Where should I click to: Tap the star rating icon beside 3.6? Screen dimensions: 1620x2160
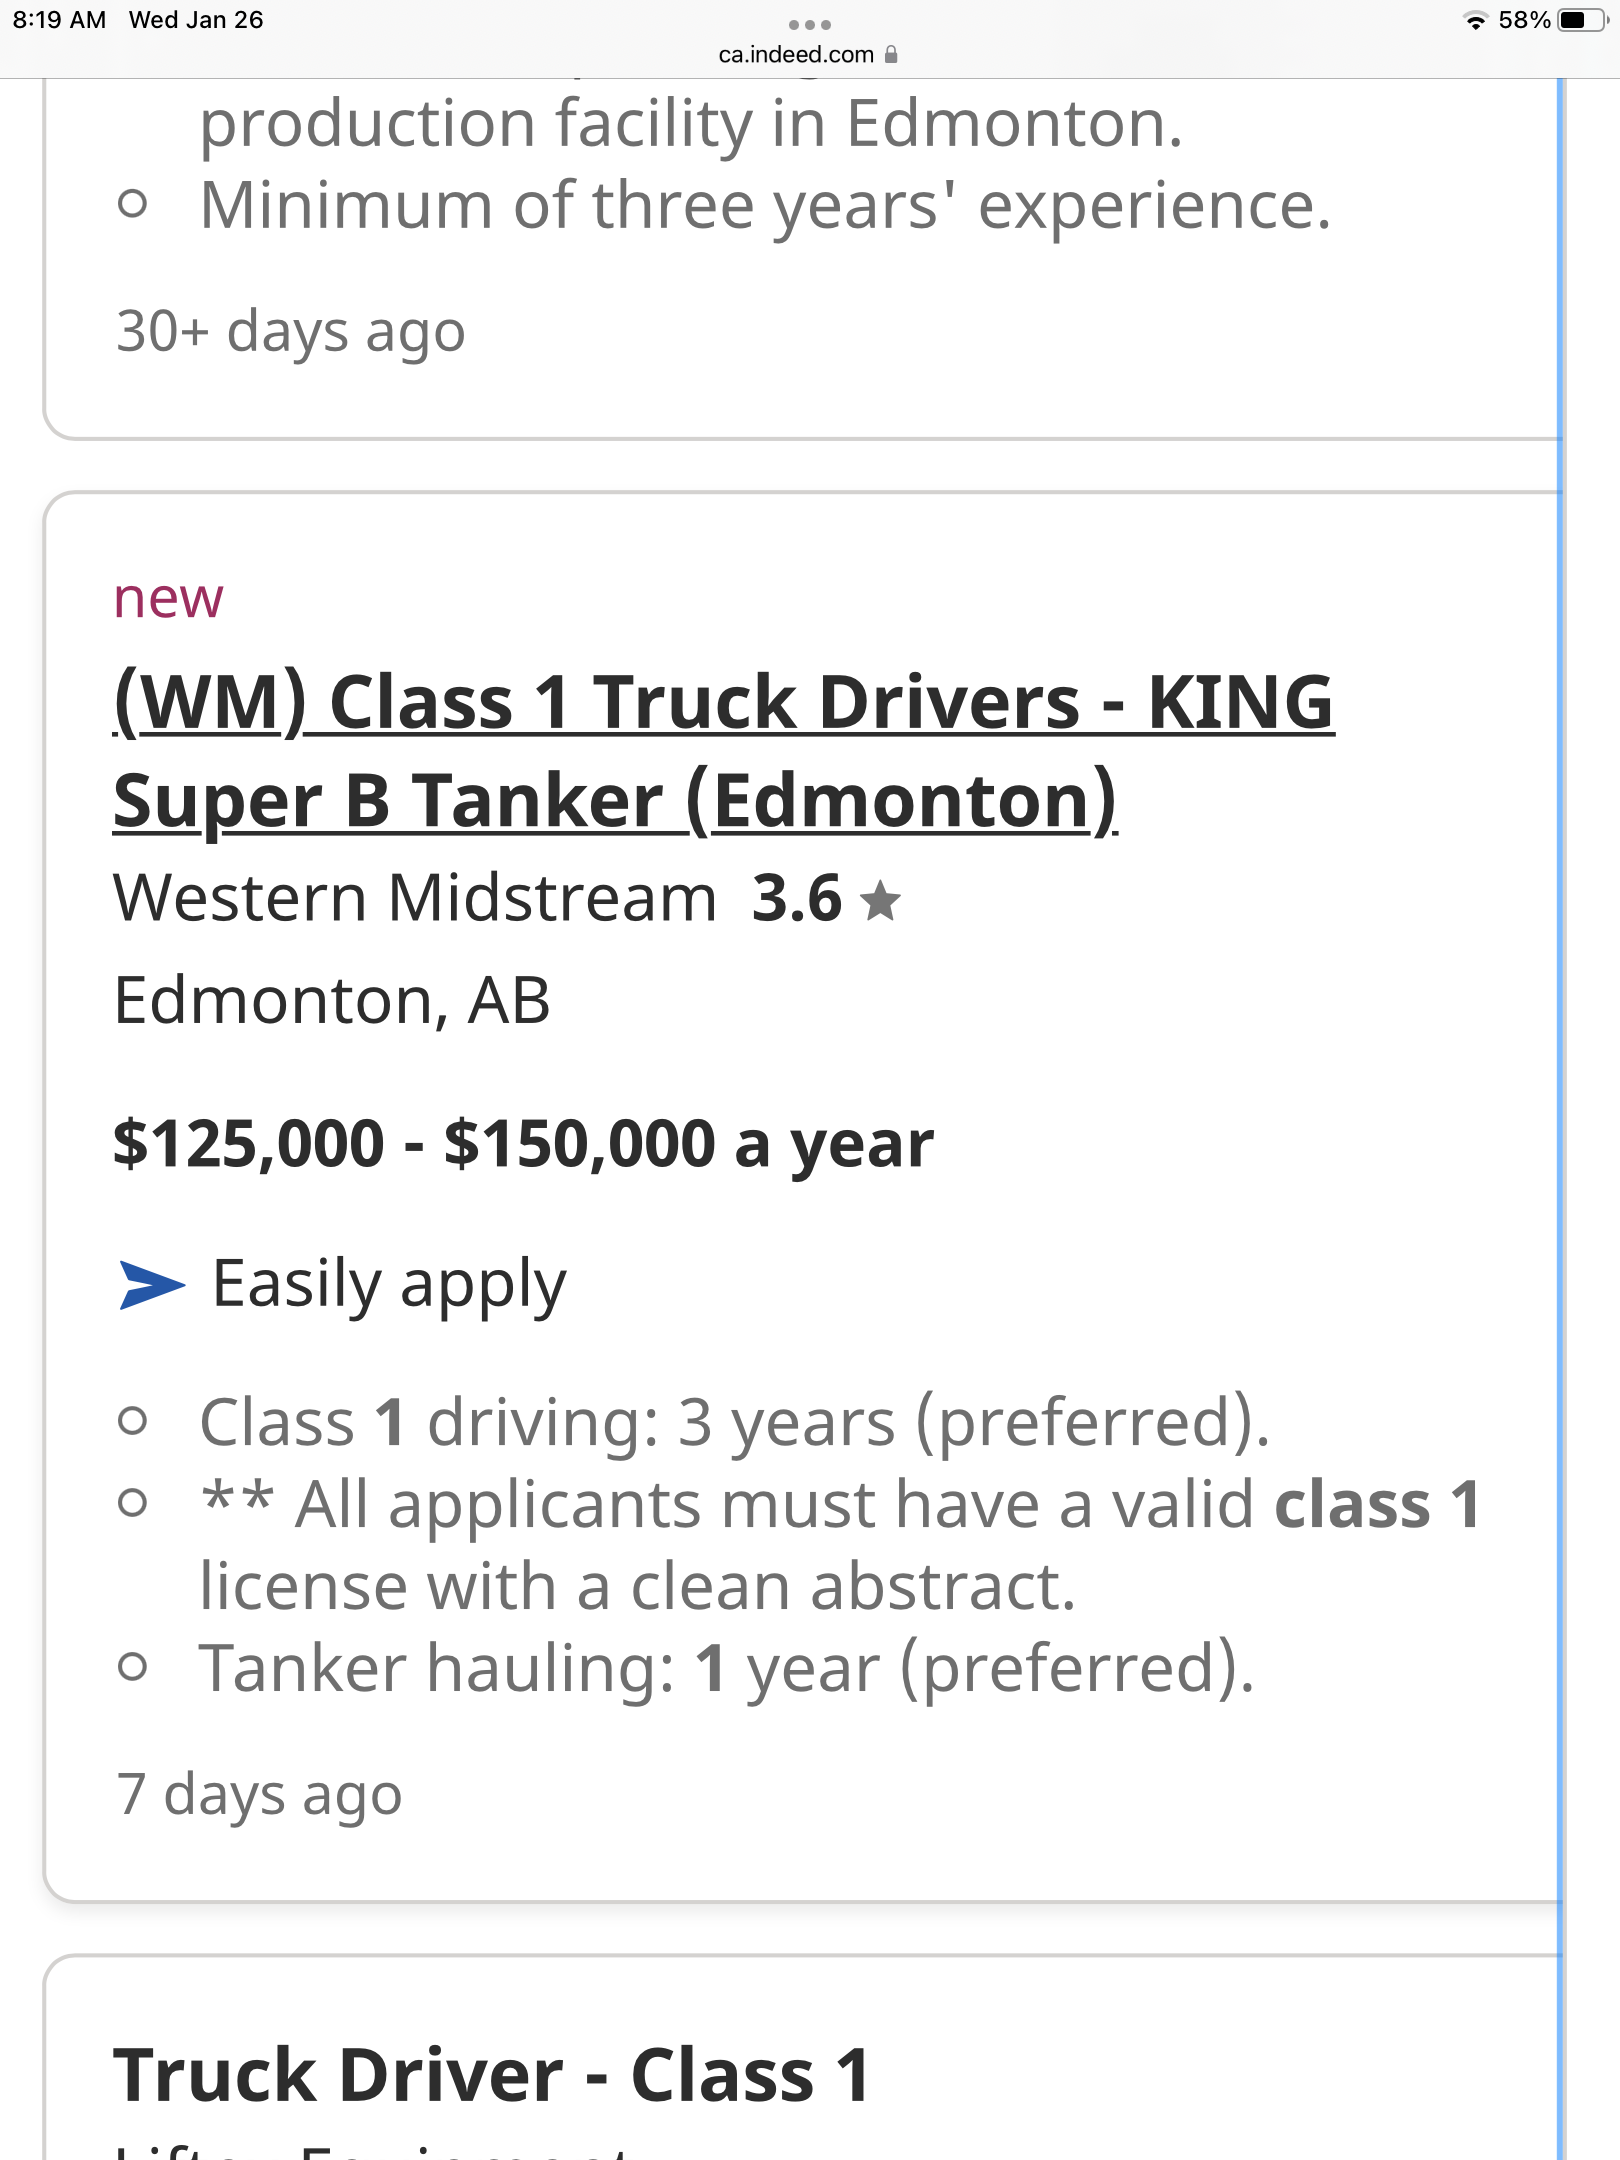tap(880, 900)
